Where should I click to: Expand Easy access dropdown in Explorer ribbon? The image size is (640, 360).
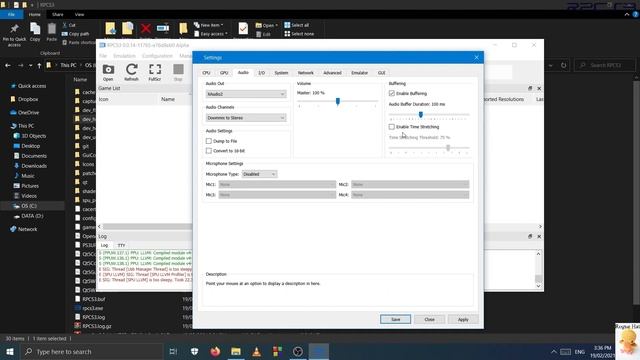(x=211, y=34)
